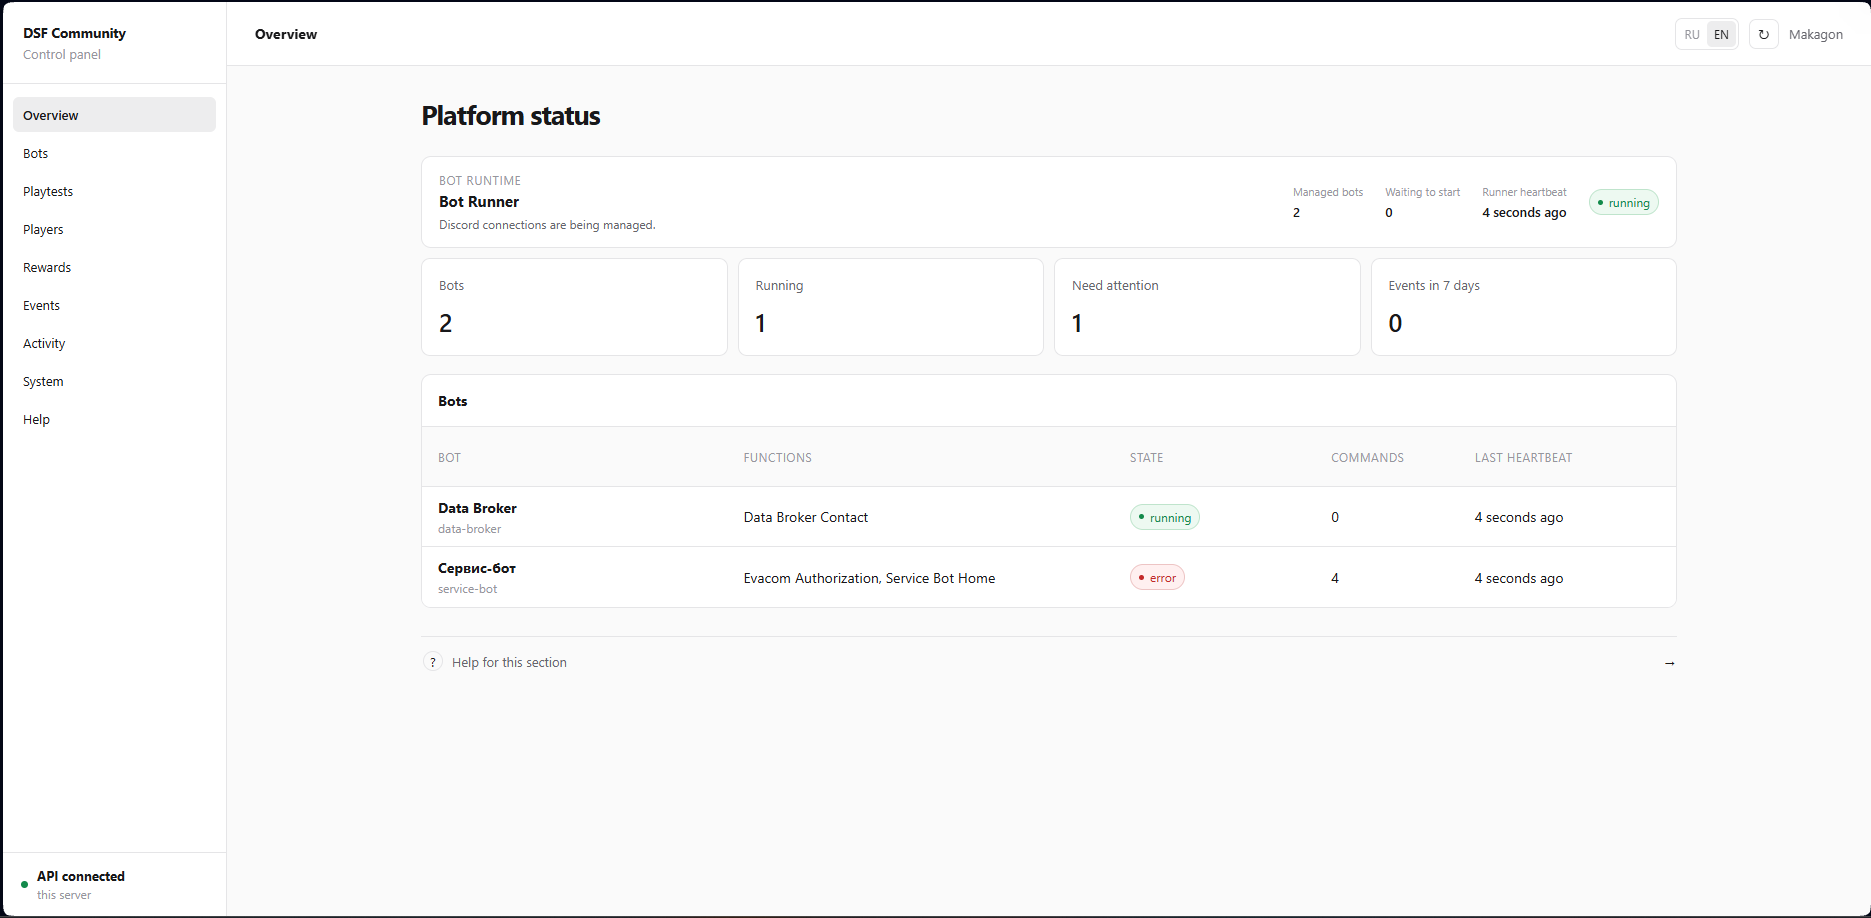The image size is (1871, 918).
Task: Click the Data Broker running state badge
Action: (1165, 517)
